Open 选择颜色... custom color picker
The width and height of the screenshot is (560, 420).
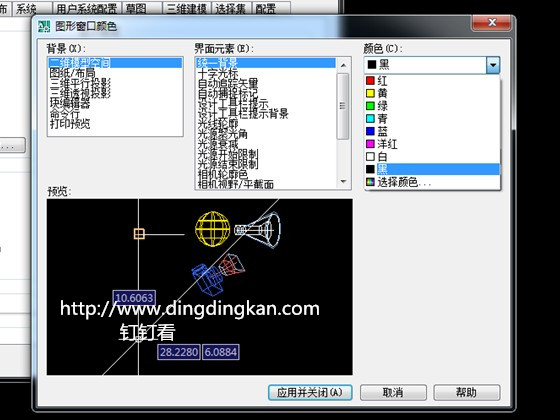point(432,182)
